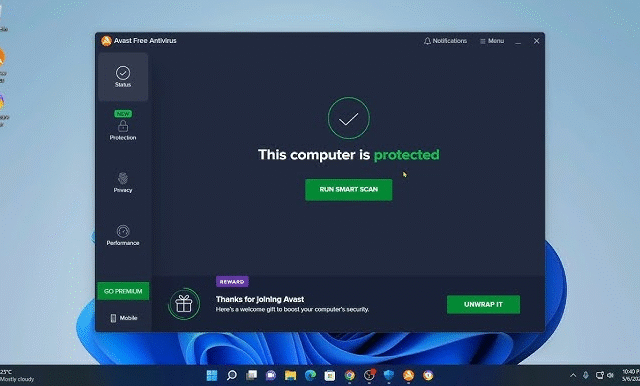Open the weather widget on taskbar
This screenshot has width=640, height=386.
pyautogui.click(x=17, y=376)
